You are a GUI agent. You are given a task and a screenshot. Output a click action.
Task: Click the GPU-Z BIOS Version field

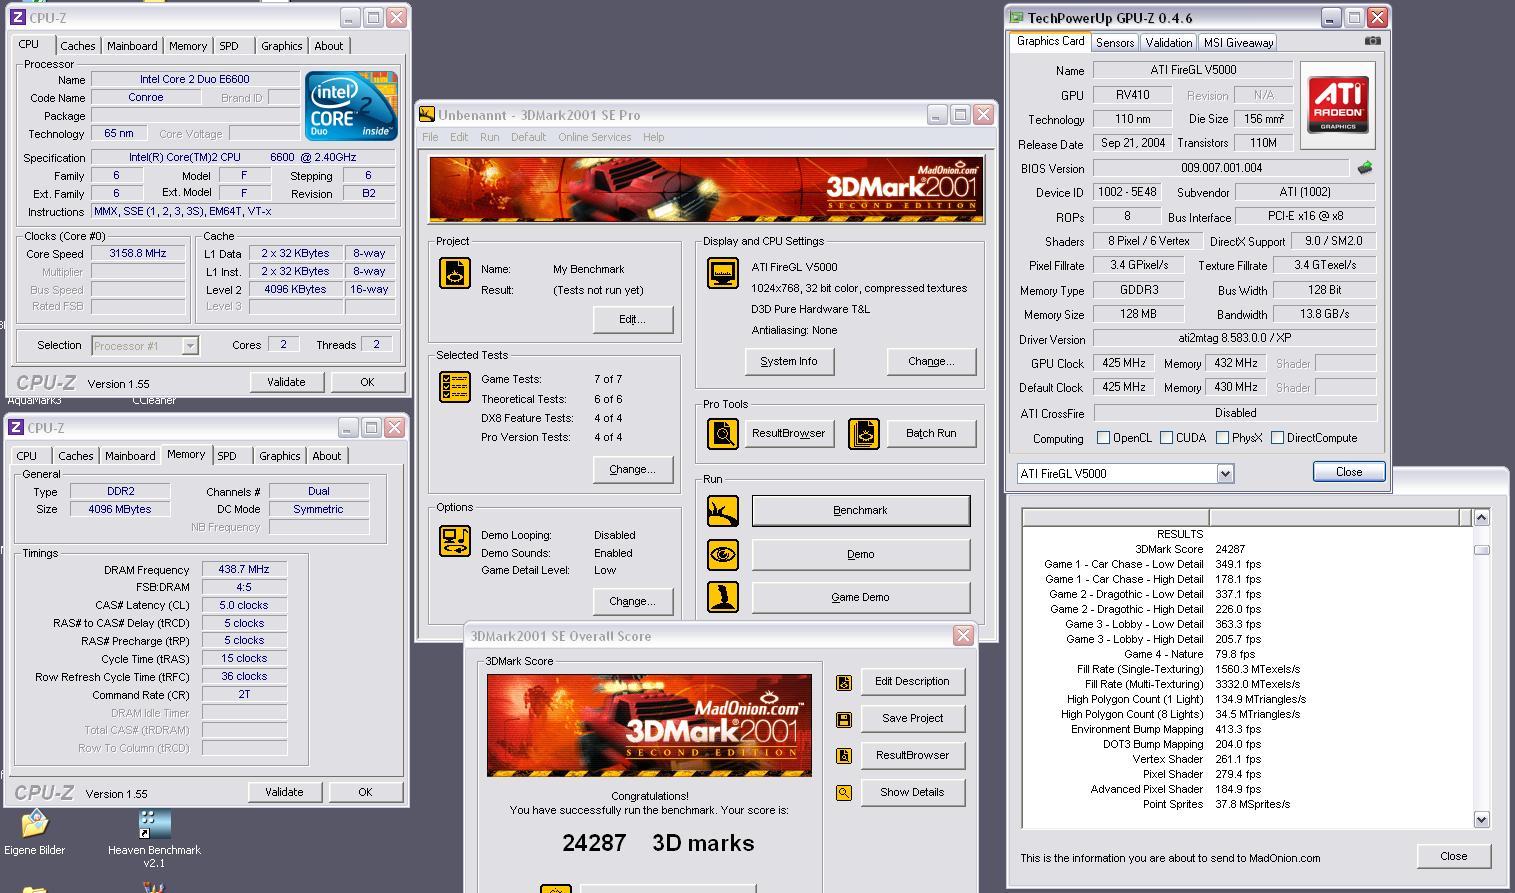point(1220,168)
